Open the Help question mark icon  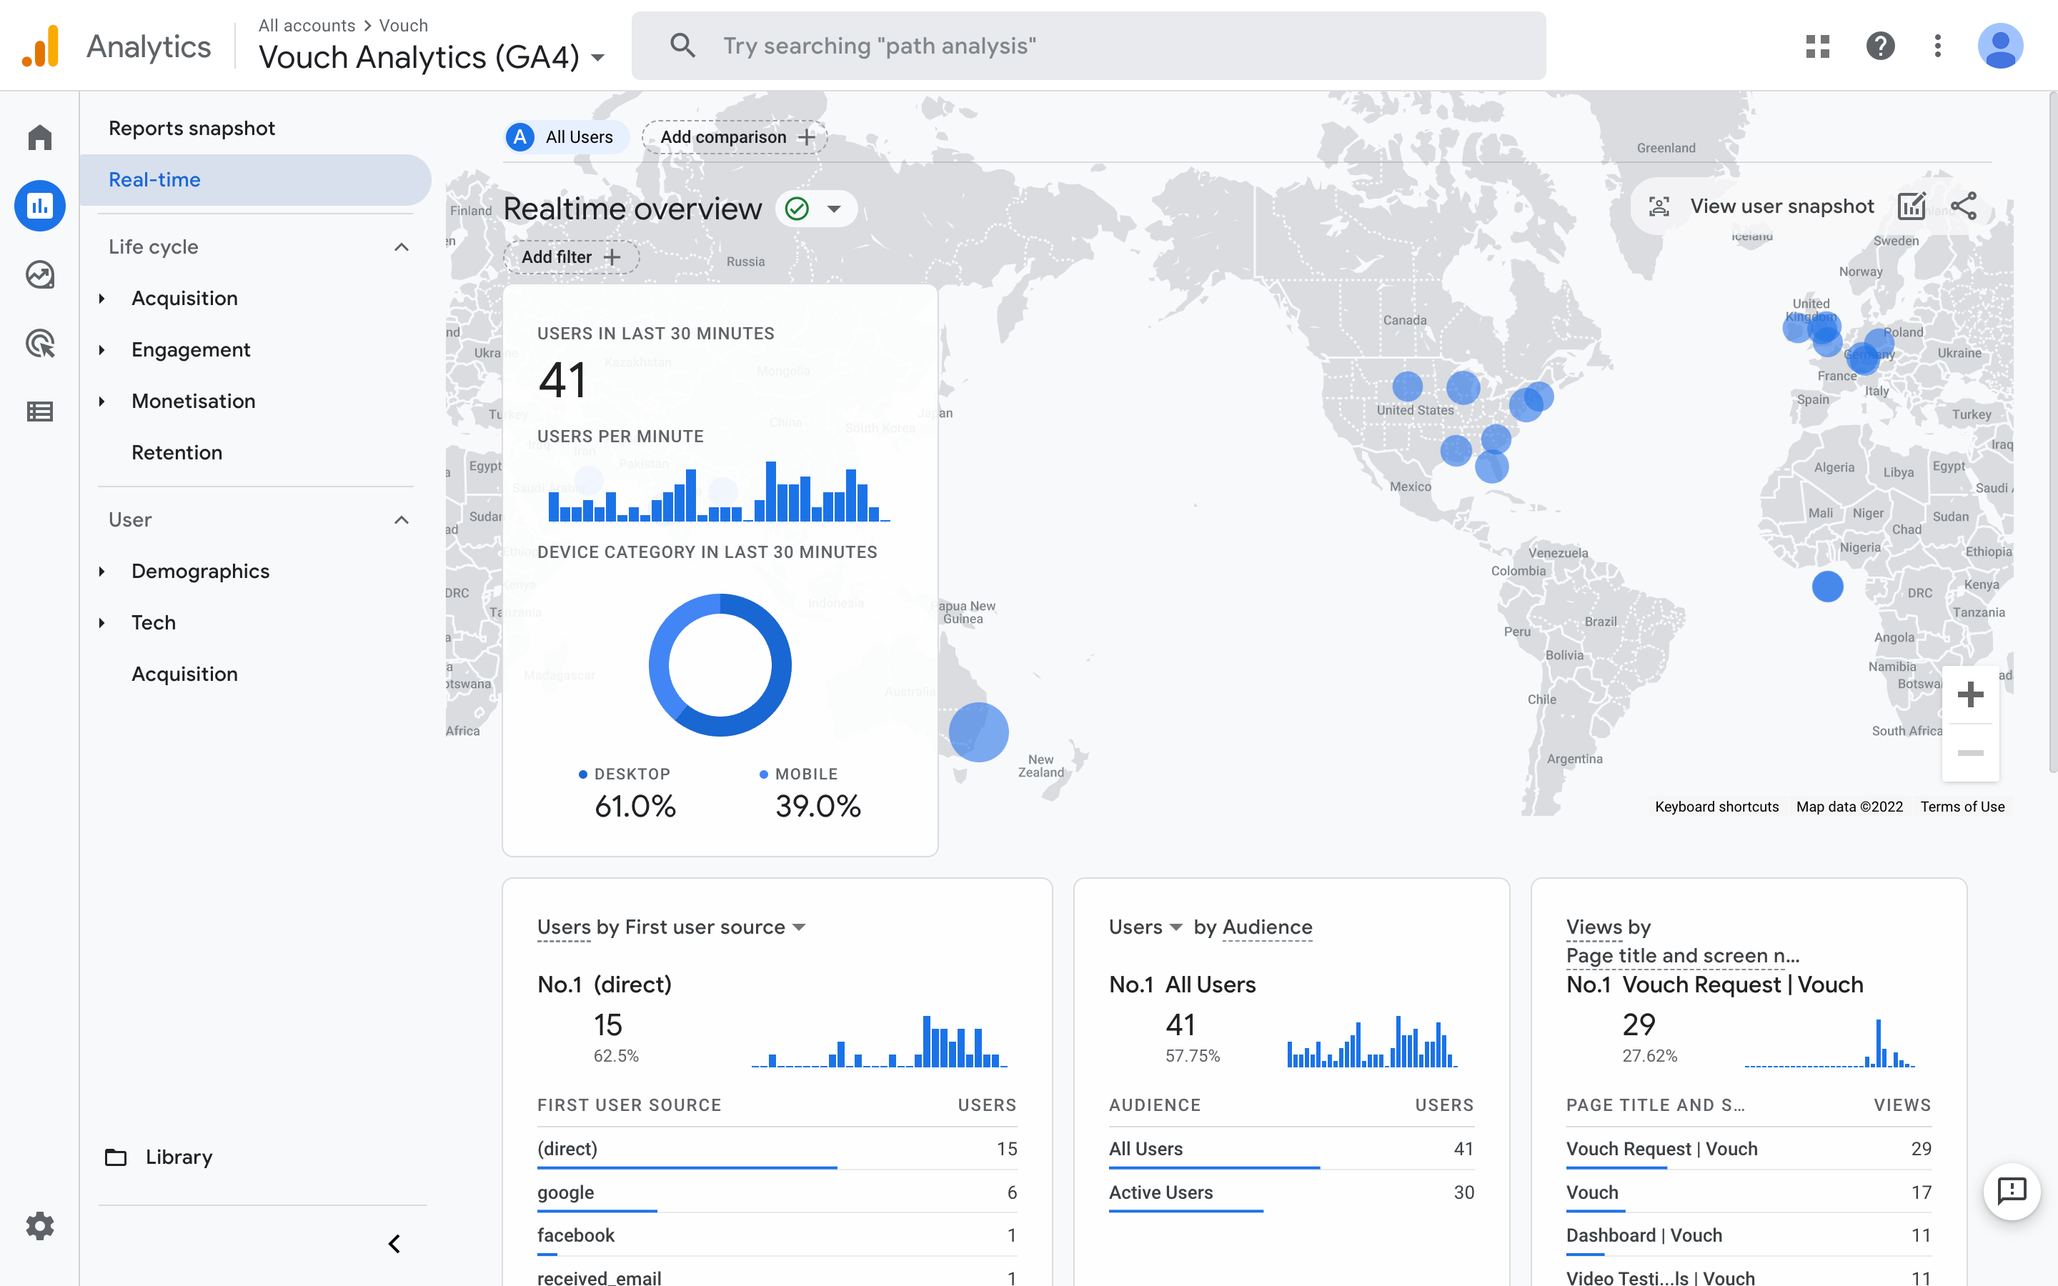click(x=1880, y=46)
